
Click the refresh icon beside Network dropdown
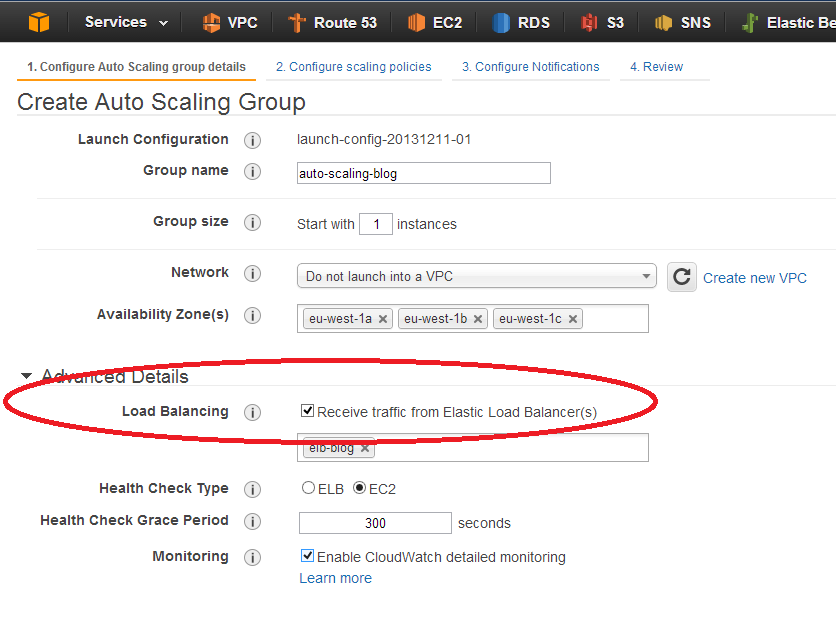tap(681, 278)
